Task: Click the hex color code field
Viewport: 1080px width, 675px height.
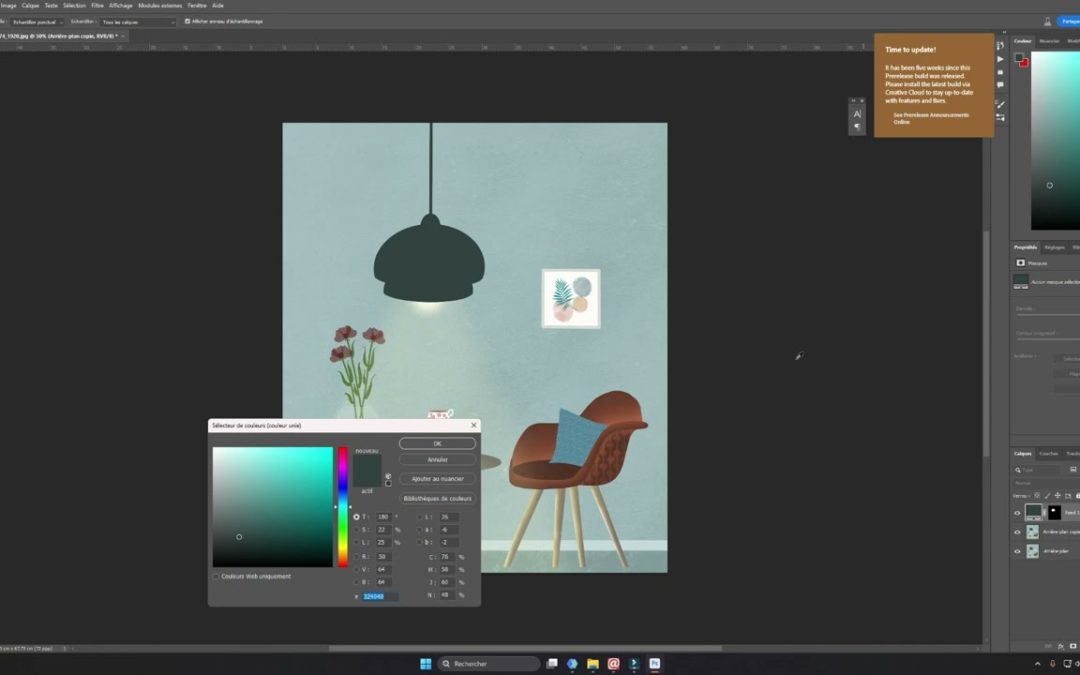Action: [x=380, y=596]
